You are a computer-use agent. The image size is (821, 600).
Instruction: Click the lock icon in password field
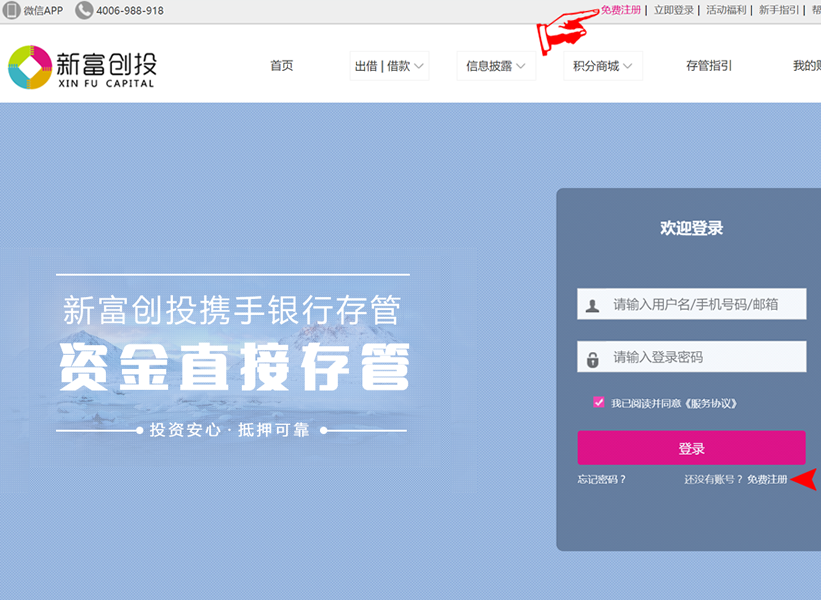coord(592,359)
